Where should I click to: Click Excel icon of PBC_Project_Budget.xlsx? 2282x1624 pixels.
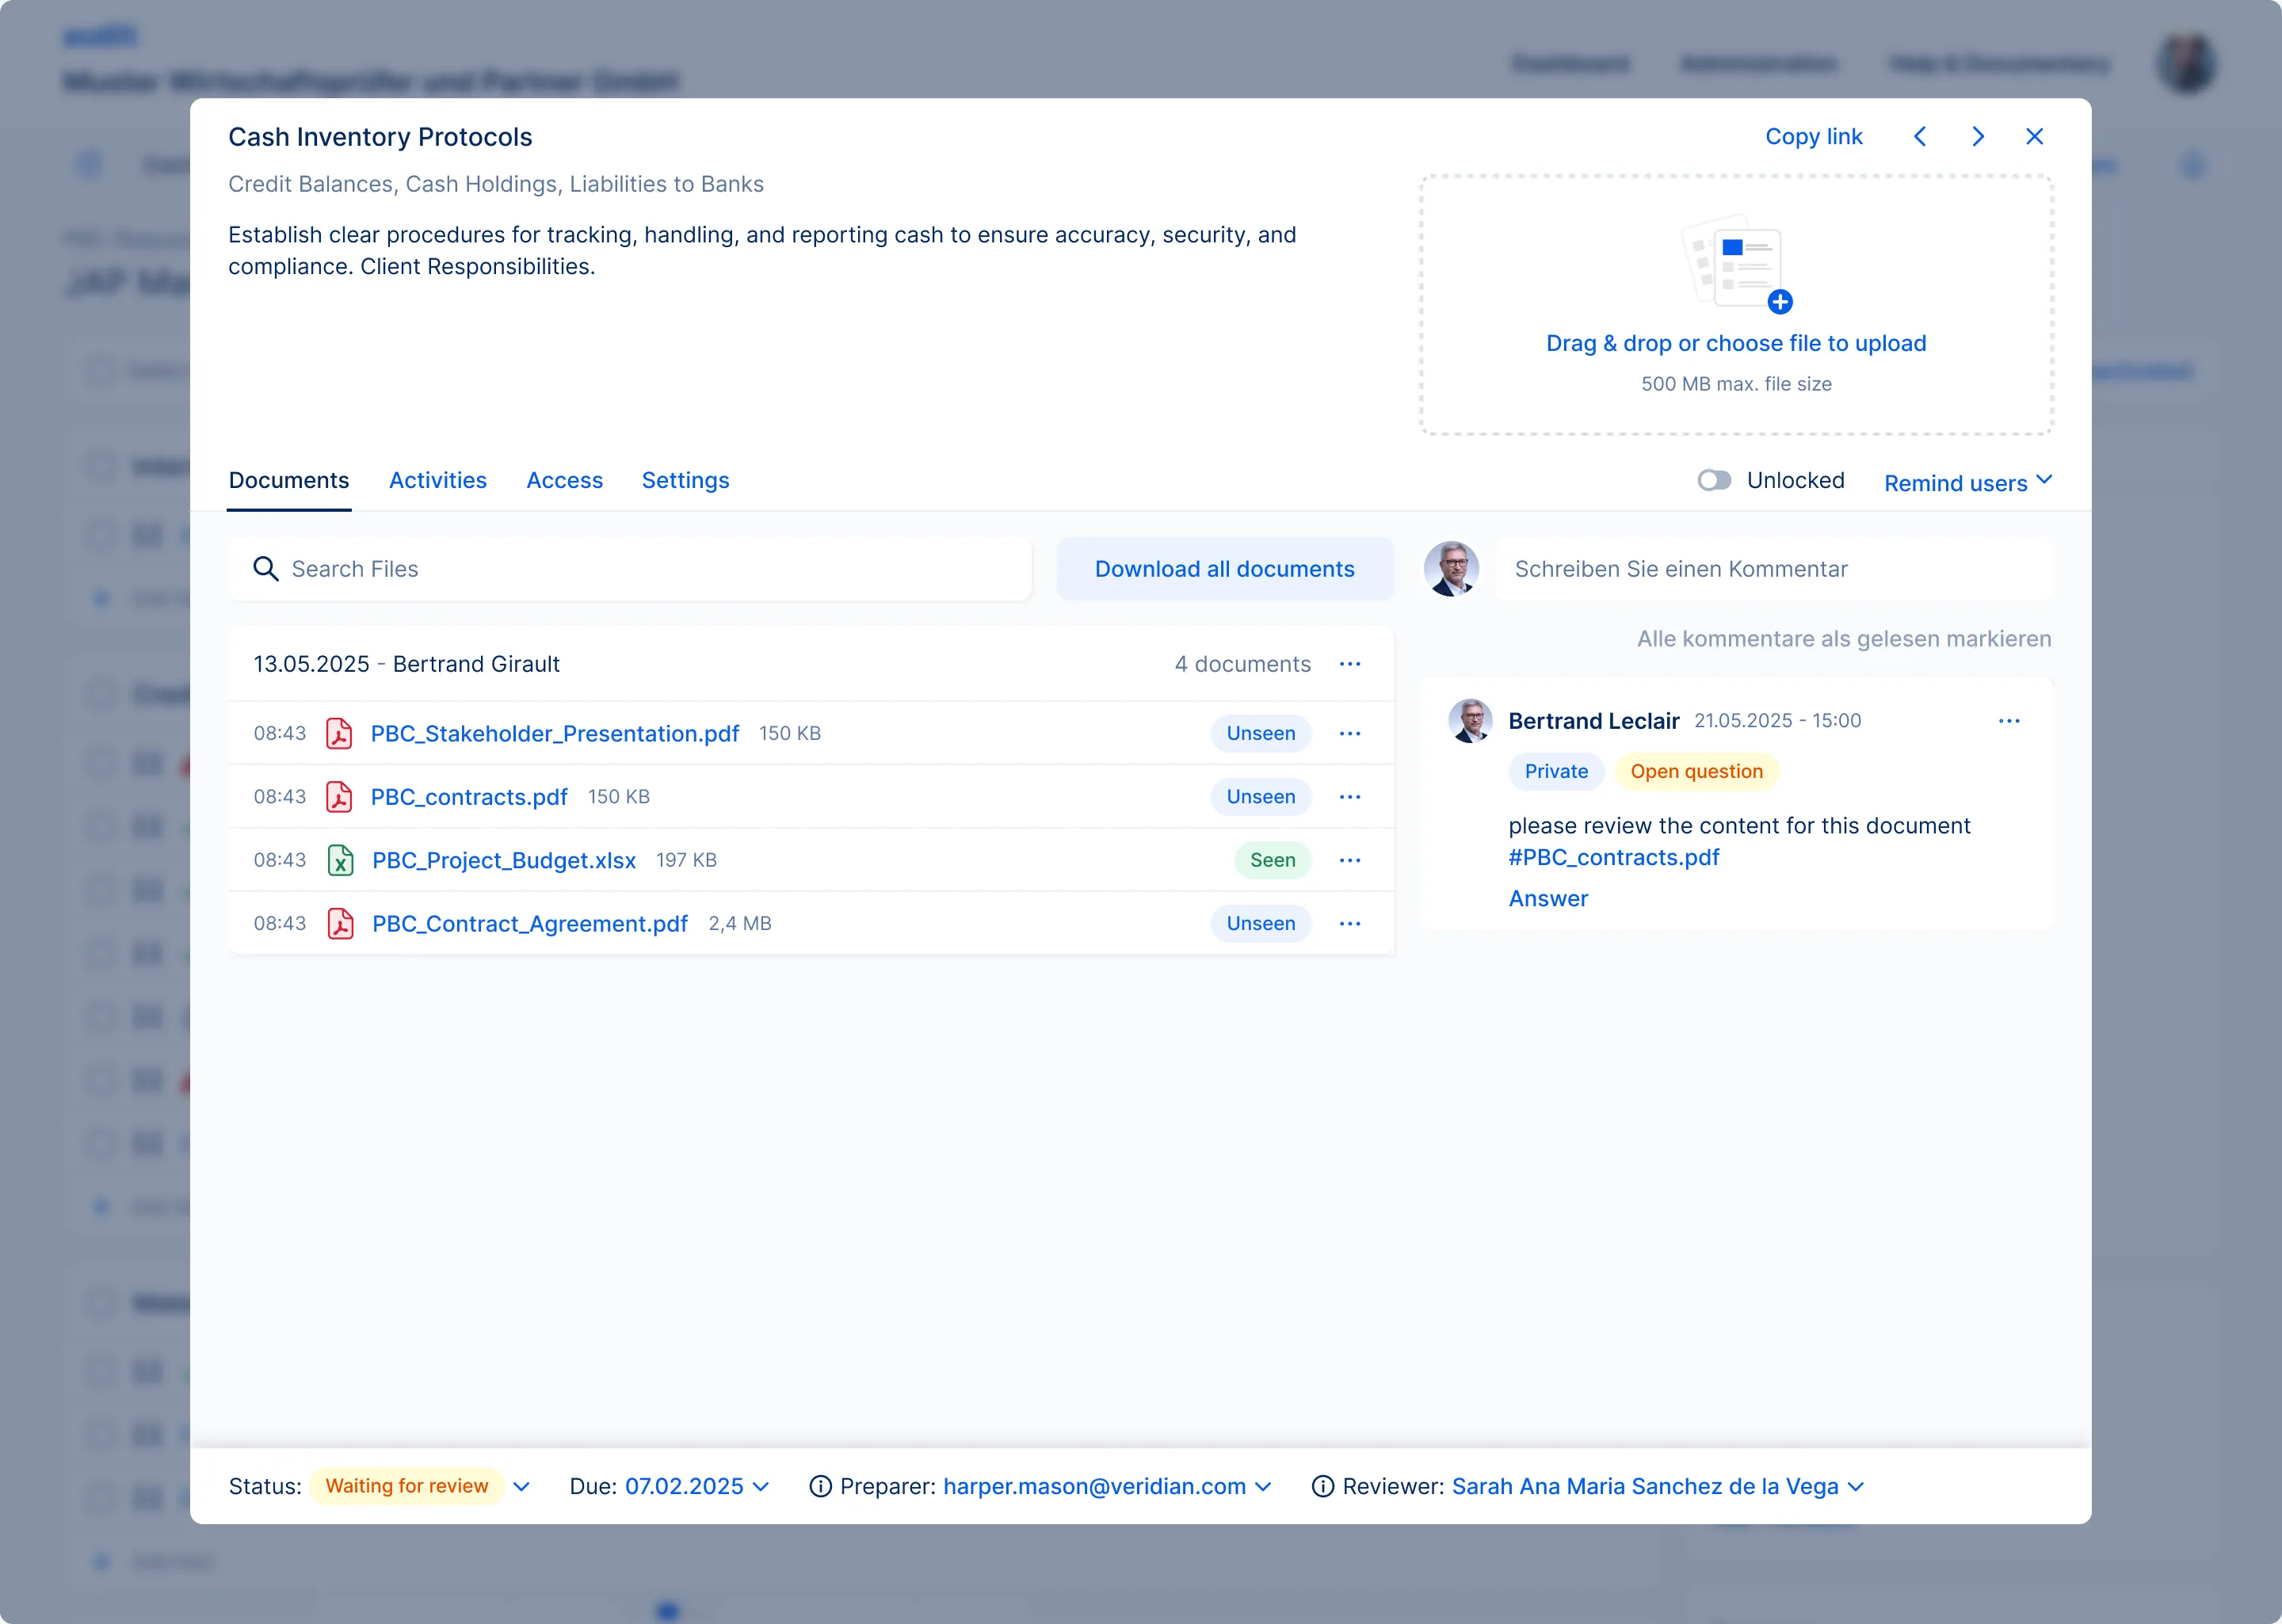[340, 860]
